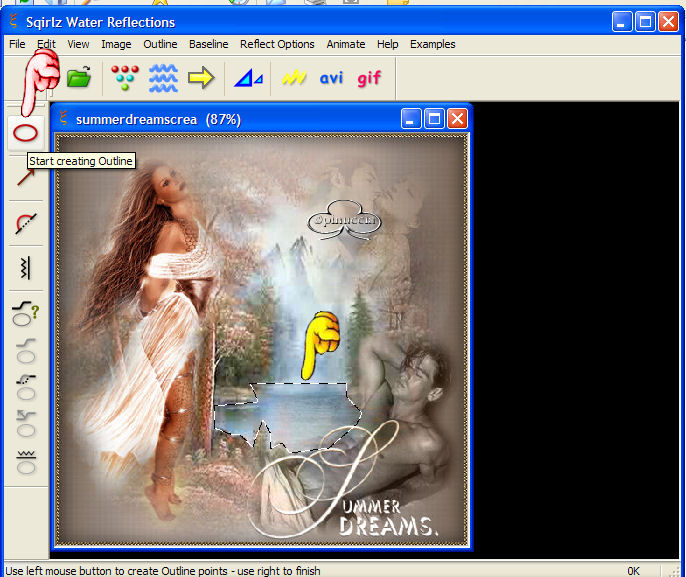Open the Examples menu

433,44
